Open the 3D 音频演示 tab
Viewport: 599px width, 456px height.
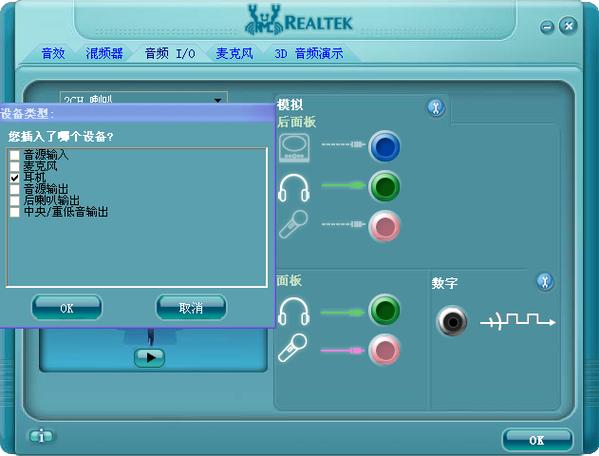(x=309, y=53)
